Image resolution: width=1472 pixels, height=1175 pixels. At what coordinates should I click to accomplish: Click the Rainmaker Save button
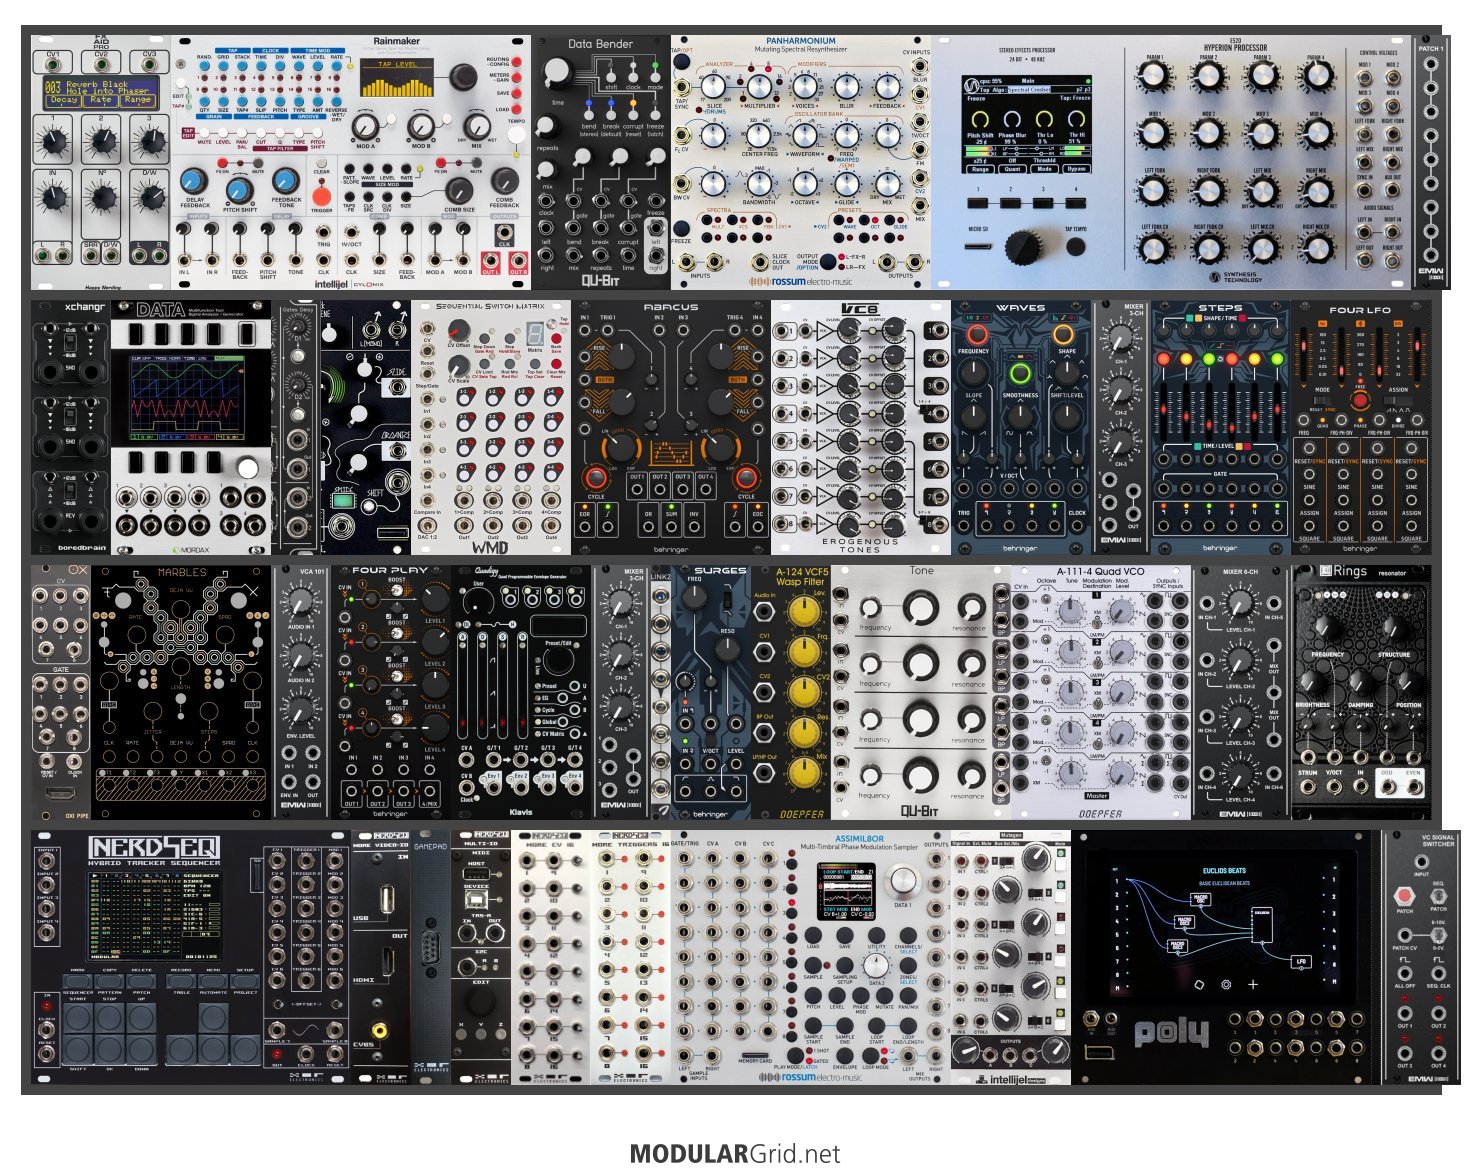pyautogui.click(x=517, y=93)
